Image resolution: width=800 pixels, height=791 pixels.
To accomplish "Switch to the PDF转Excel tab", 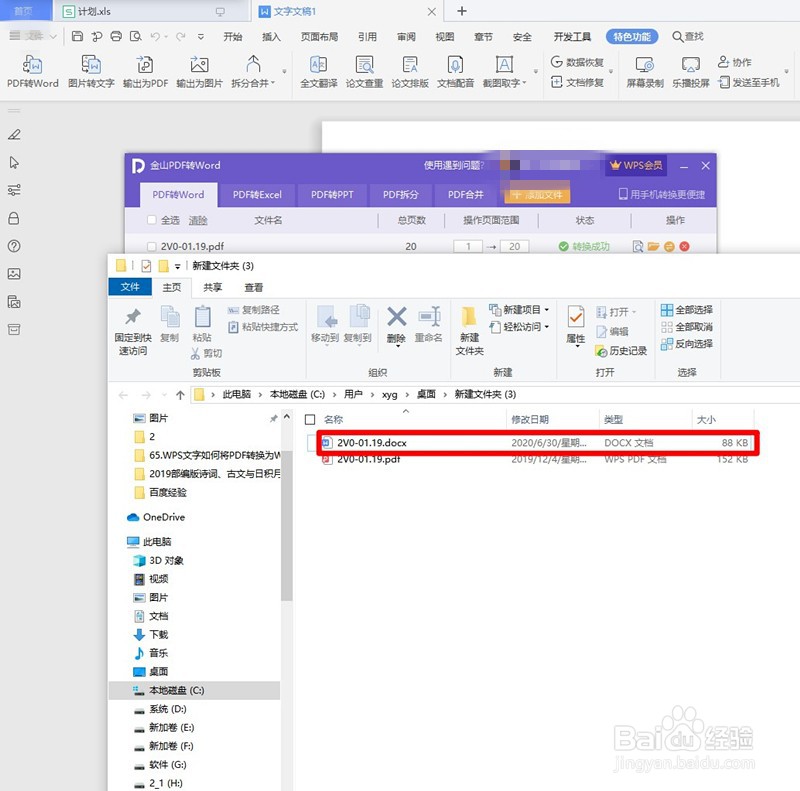I will (x=256, y=195).
